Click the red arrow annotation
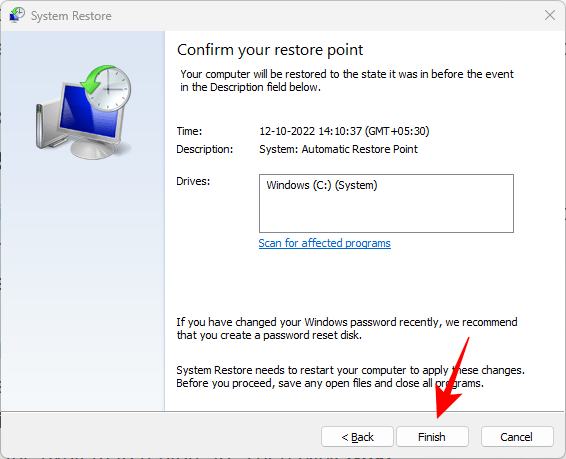Screen dimensions: 566x459 pyautogui.click(x=452, y=378)
